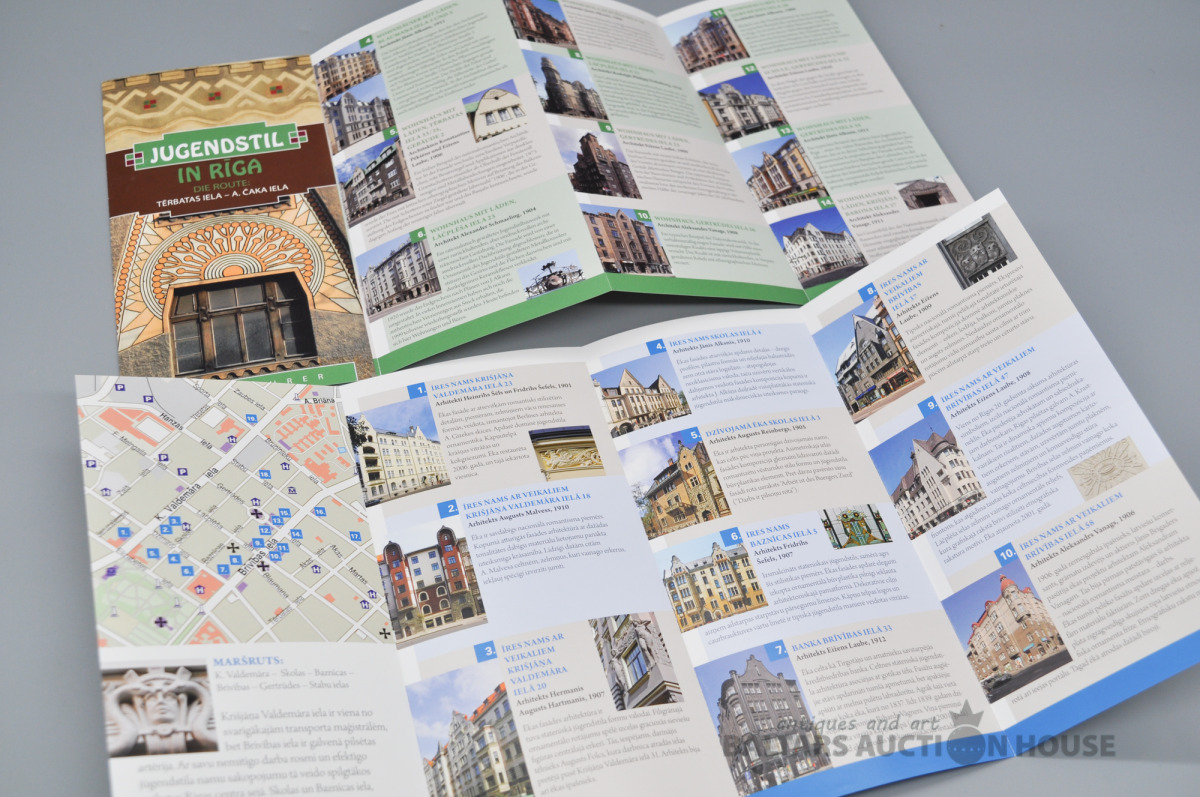Click green number badge 6 on the German brochure
Viewport: 1200px width, 797px height.
[418, 236]
